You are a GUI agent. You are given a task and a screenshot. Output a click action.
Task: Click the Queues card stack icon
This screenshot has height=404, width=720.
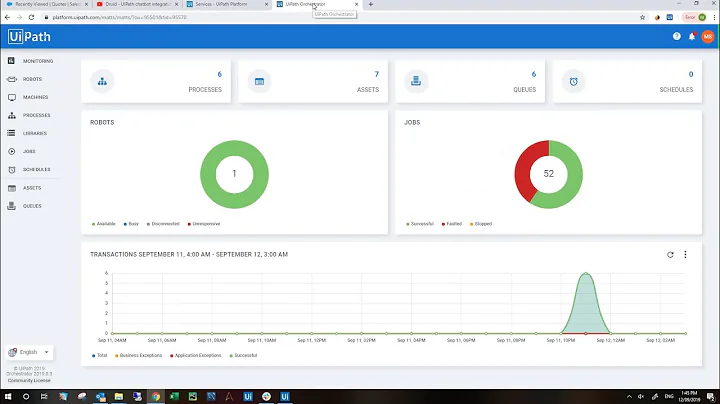pyautogui.click(x=416, y=81)
